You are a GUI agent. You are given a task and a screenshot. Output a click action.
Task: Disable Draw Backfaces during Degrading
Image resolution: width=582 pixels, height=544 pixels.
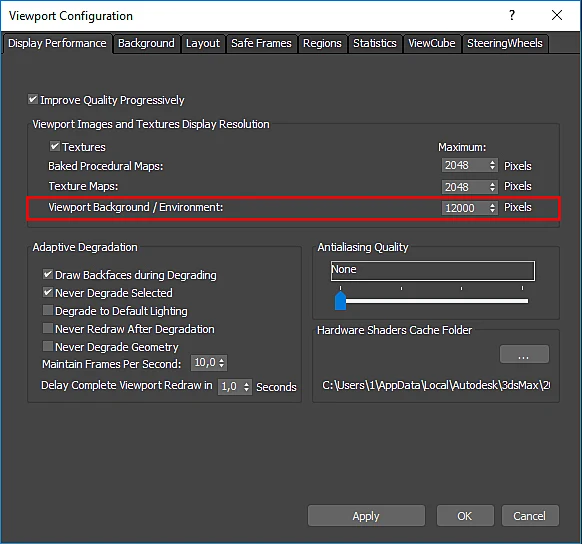(x=48, y=274)
